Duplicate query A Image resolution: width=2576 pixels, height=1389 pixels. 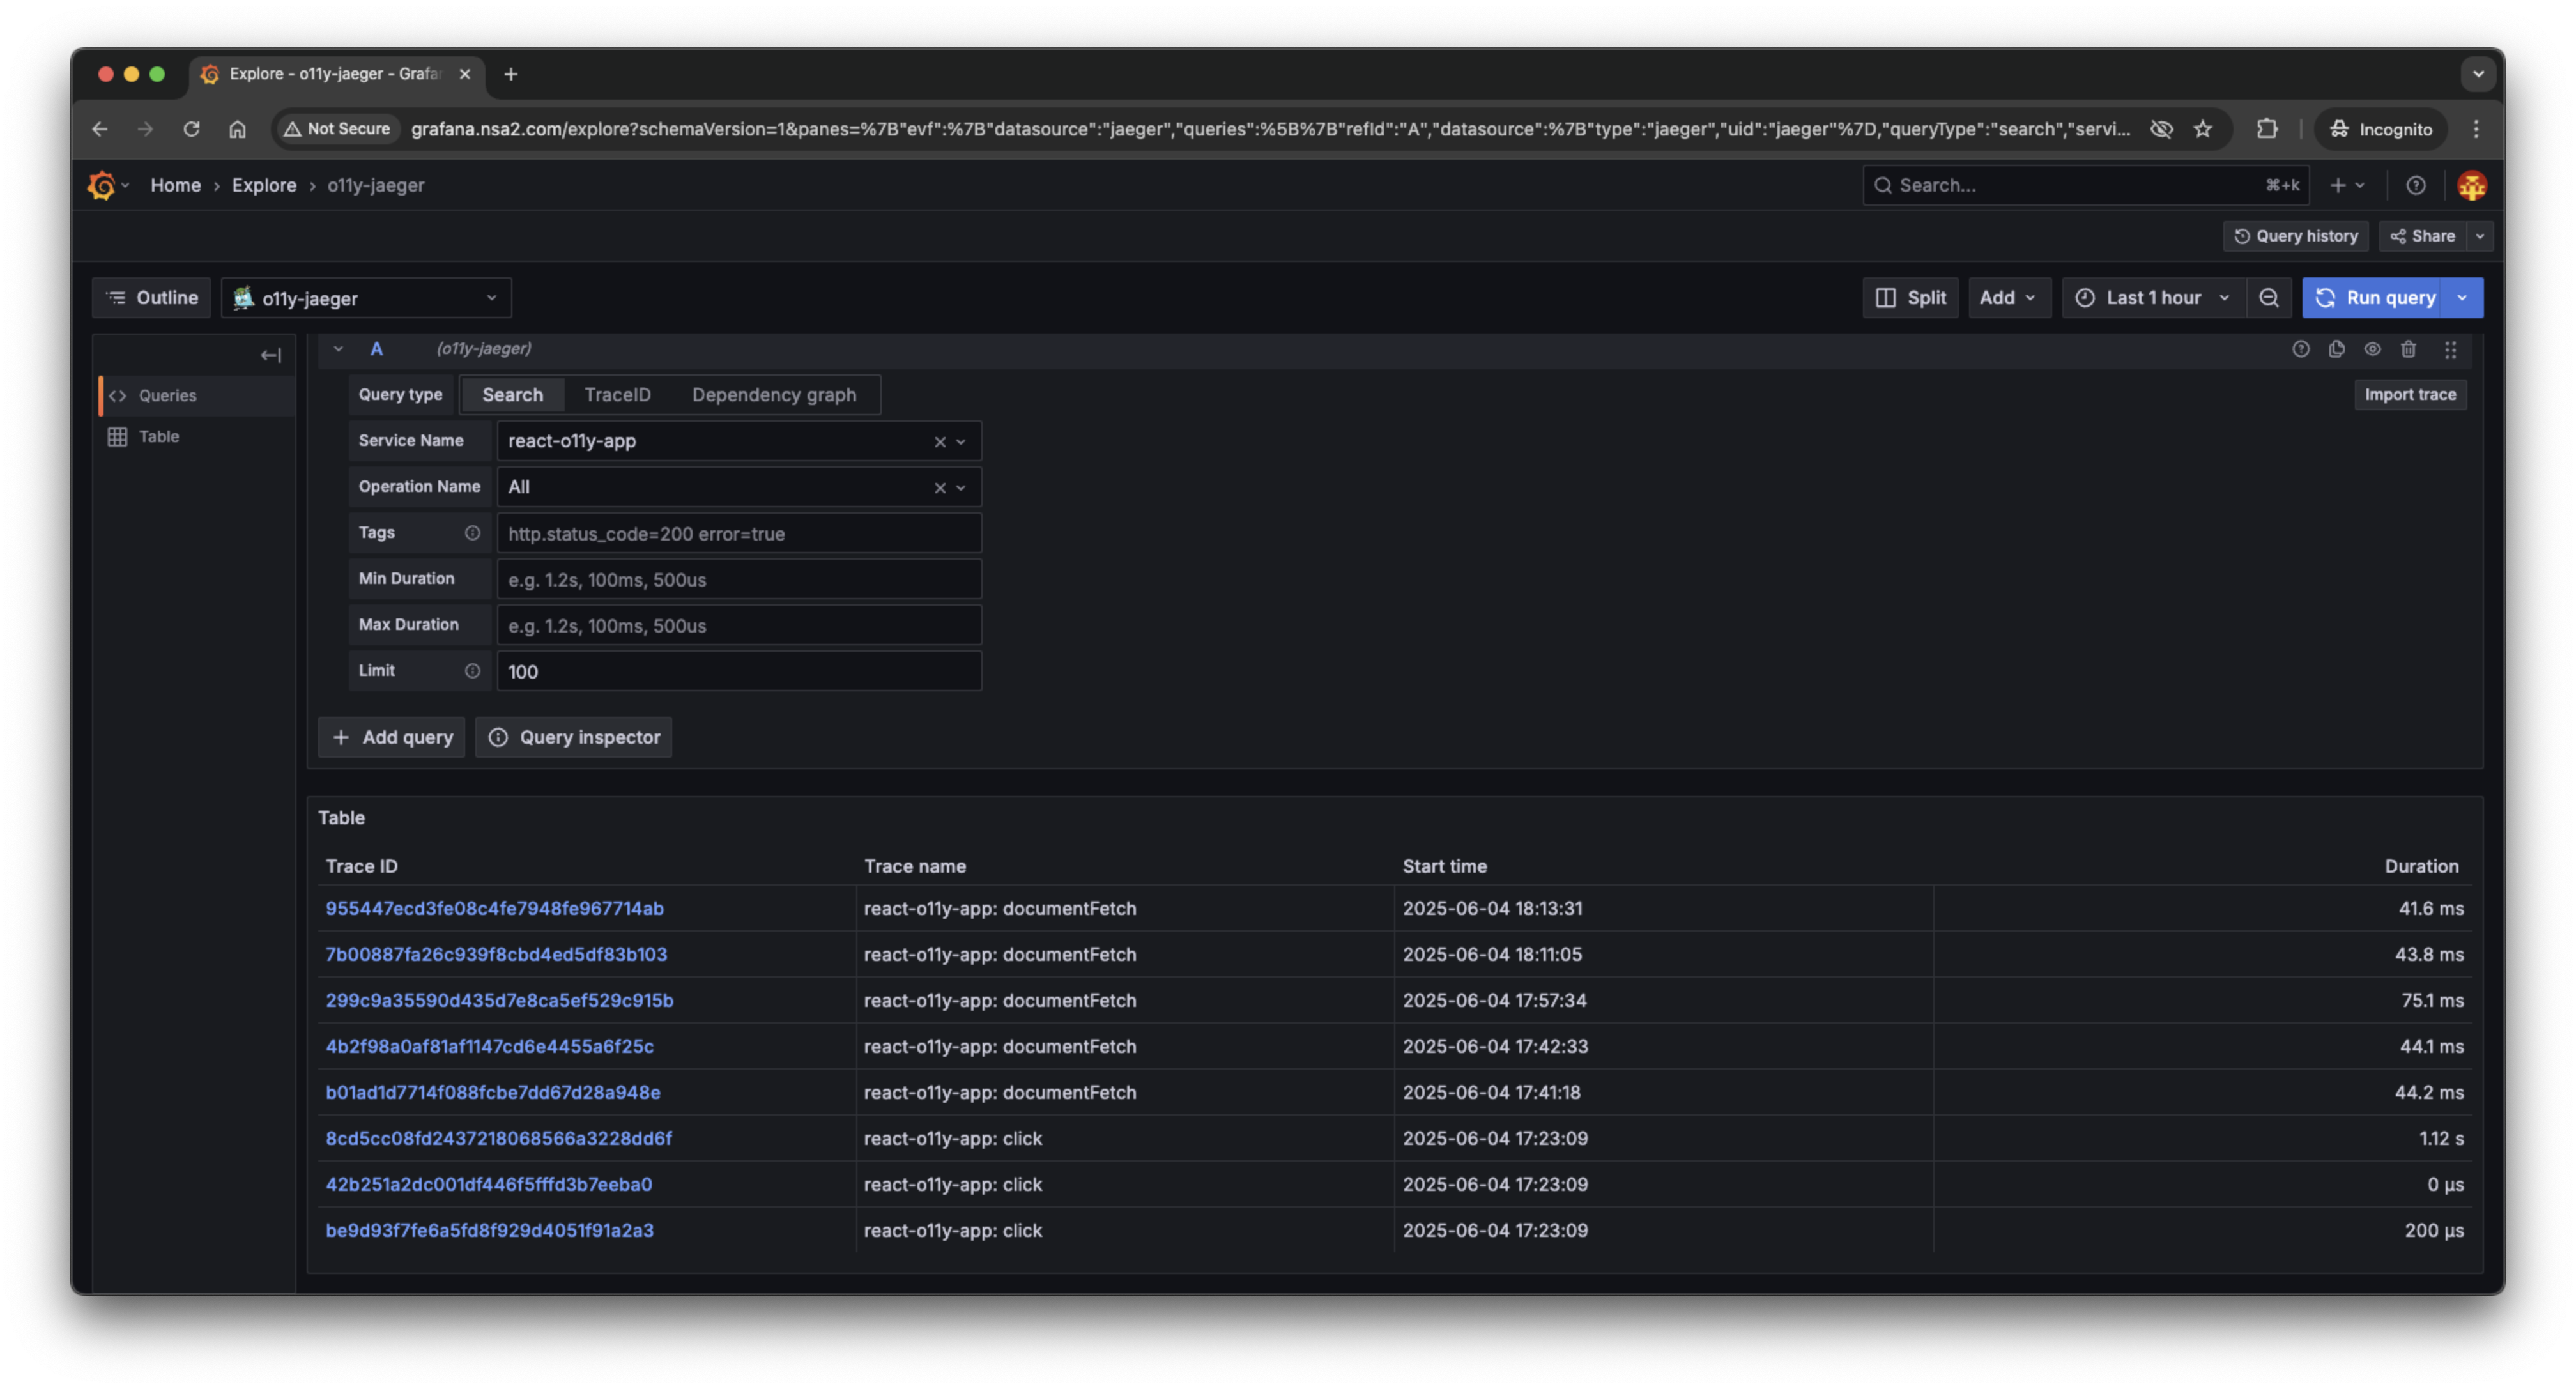click(2337, 349)
